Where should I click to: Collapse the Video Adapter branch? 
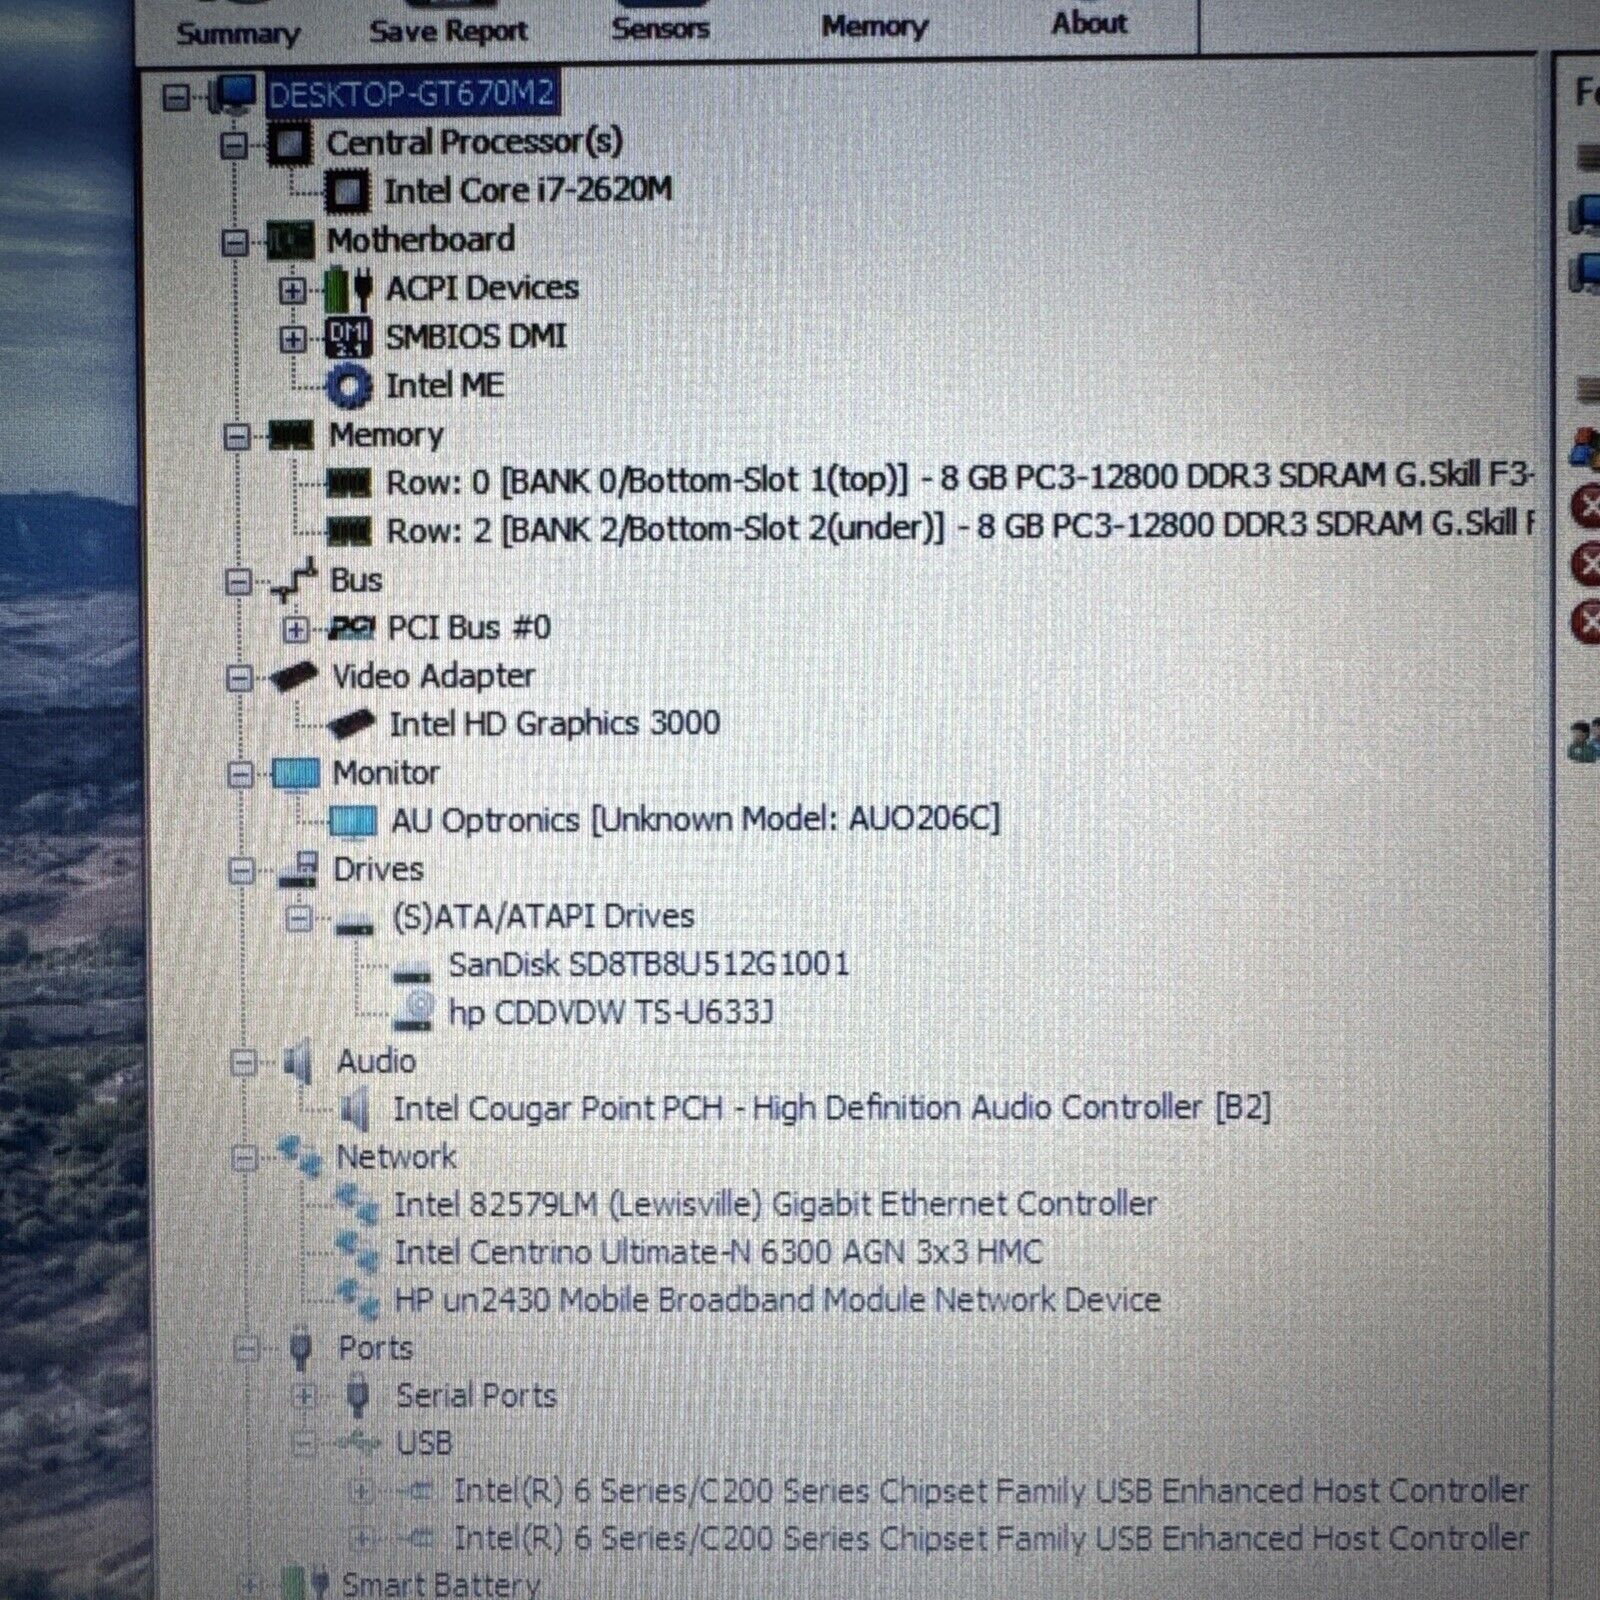239,678
